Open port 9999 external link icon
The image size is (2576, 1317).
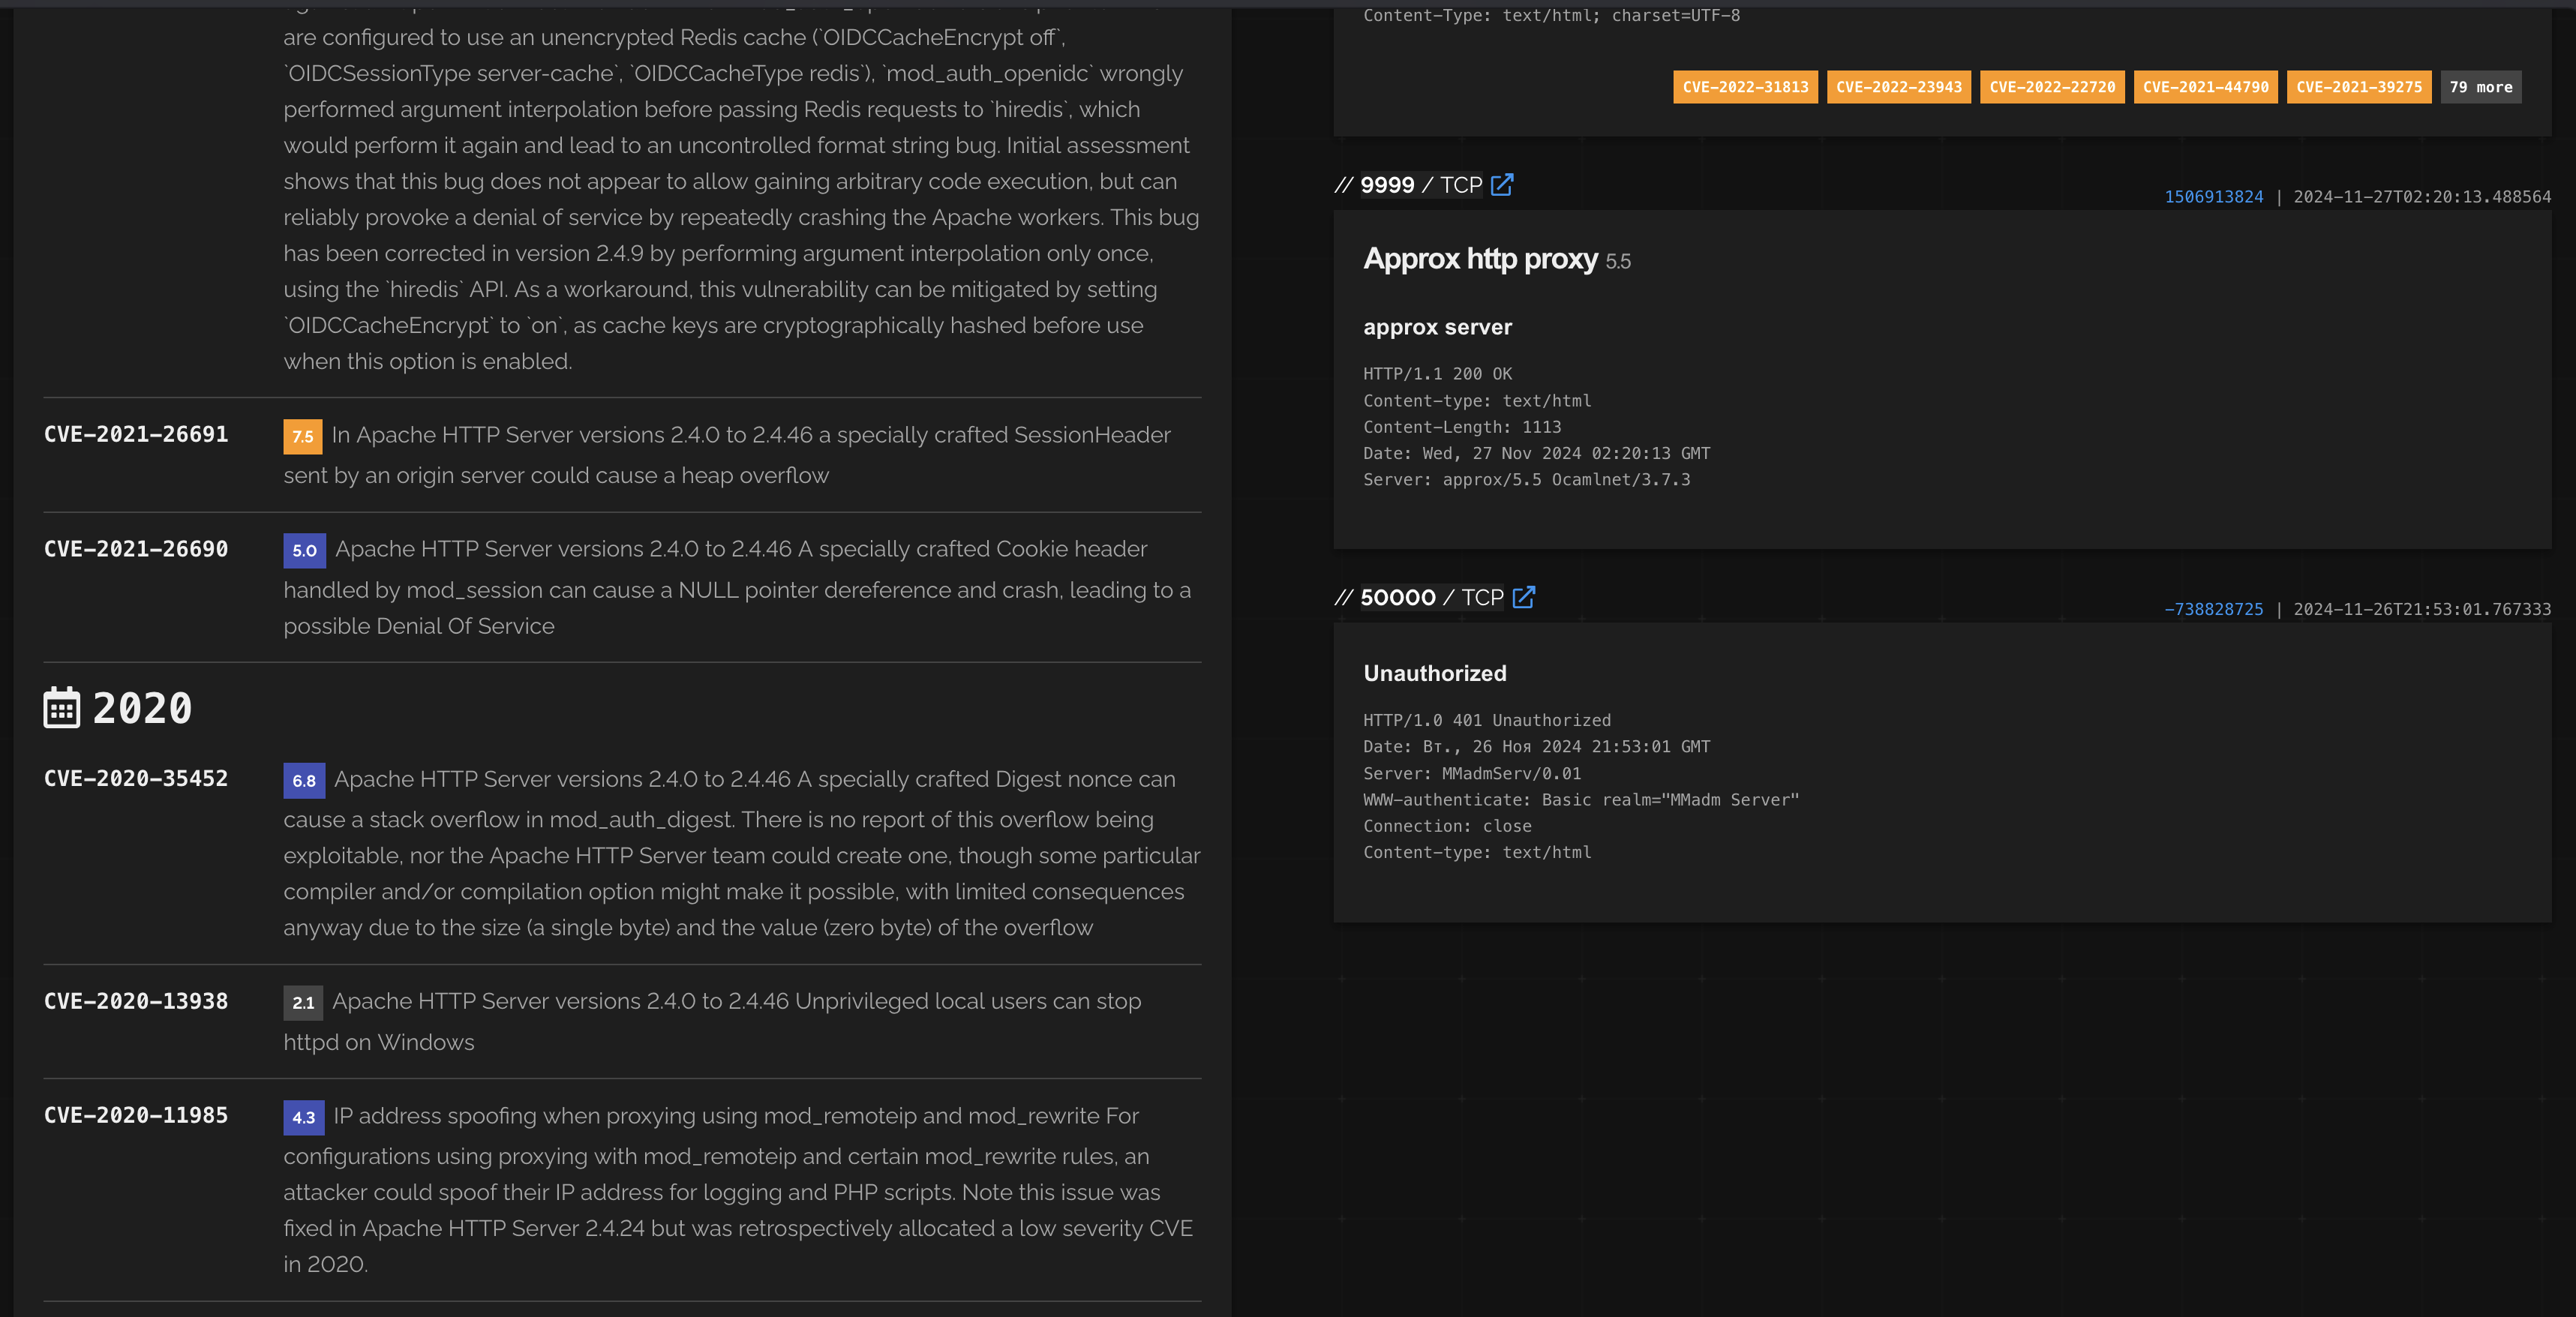[1501, 185]
